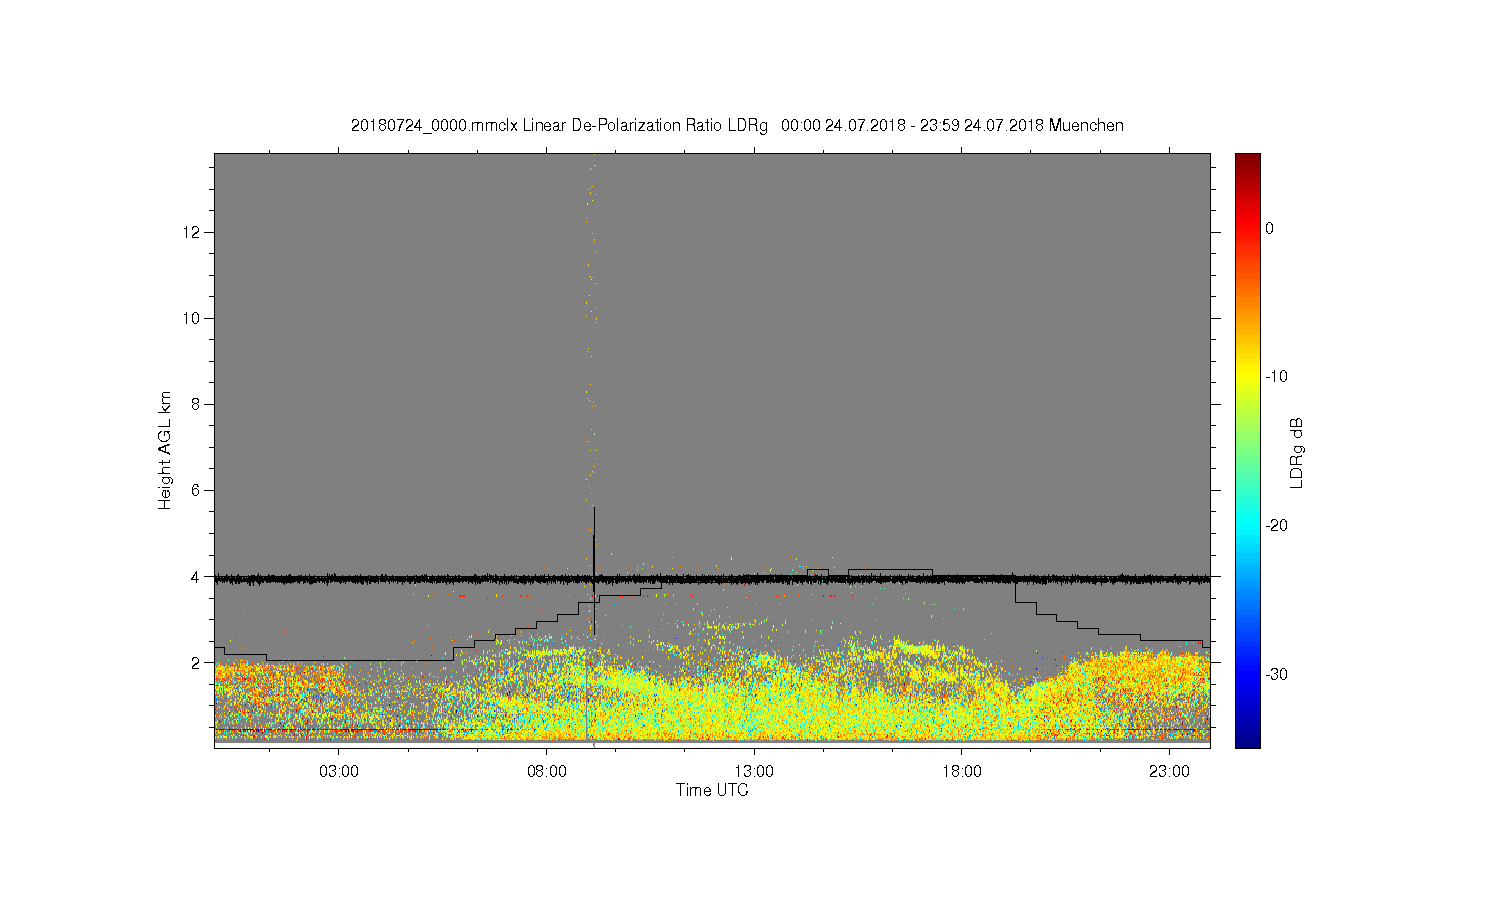Click the height tick label 4
The width and height of the screenshot is (1500, 900).
click(196, 576)
